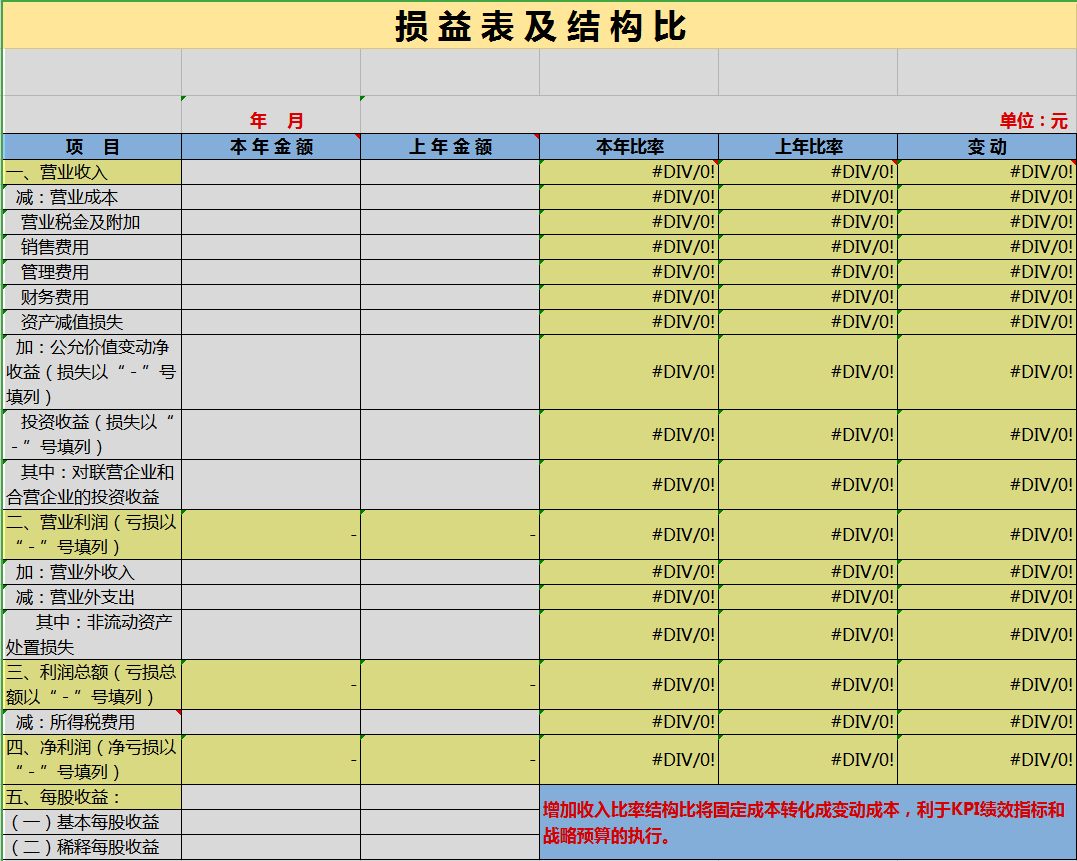Click 本年金额 input cell for 营业成本
The width and height of the screenshot is (1077, 861).
(271, 198)
